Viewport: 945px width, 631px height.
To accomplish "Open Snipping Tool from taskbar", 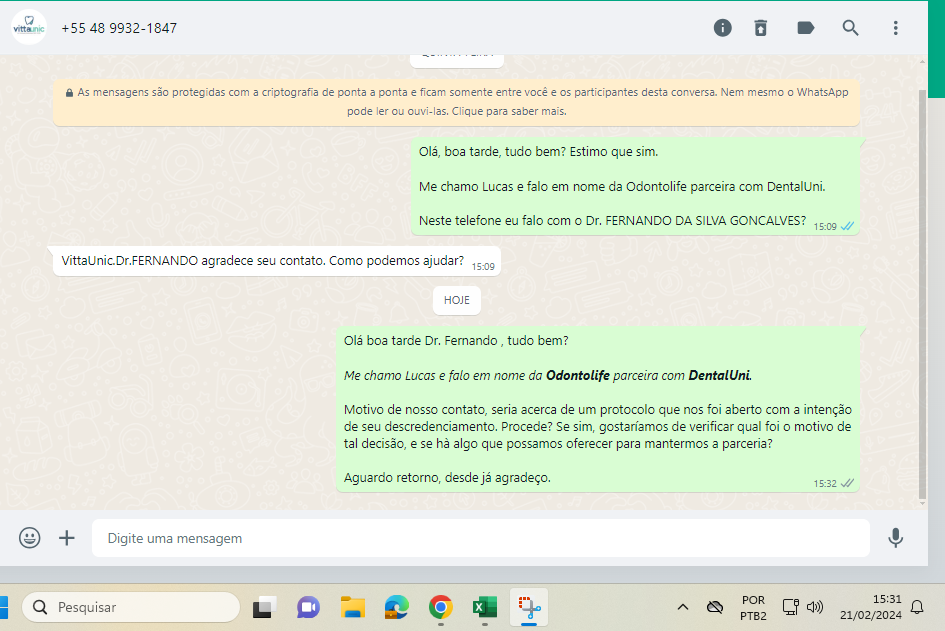I will tap(529, 607).
